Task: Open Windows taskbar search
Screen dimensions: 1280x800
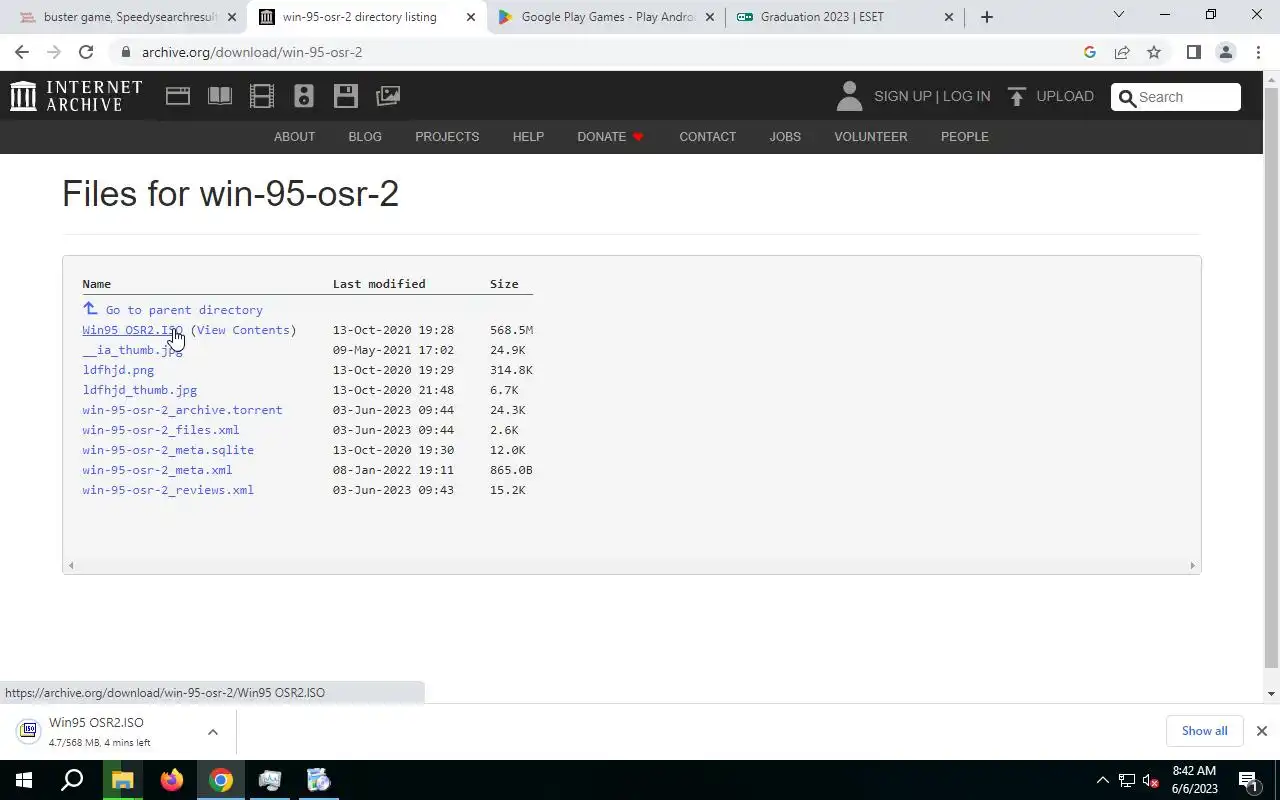Action: pyautogui.click(x=72, y=780)
